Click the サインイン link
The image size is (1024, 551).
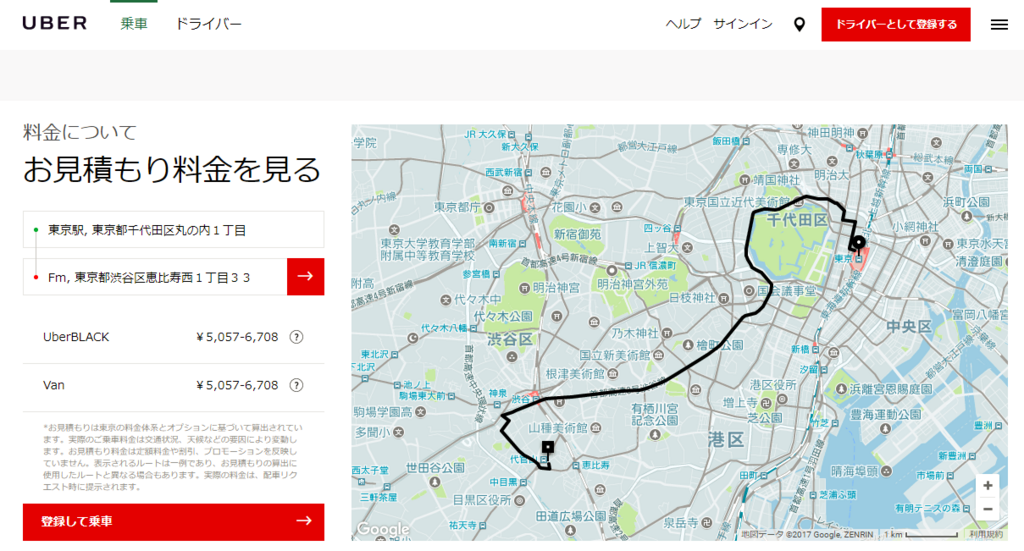click(743, 24)
